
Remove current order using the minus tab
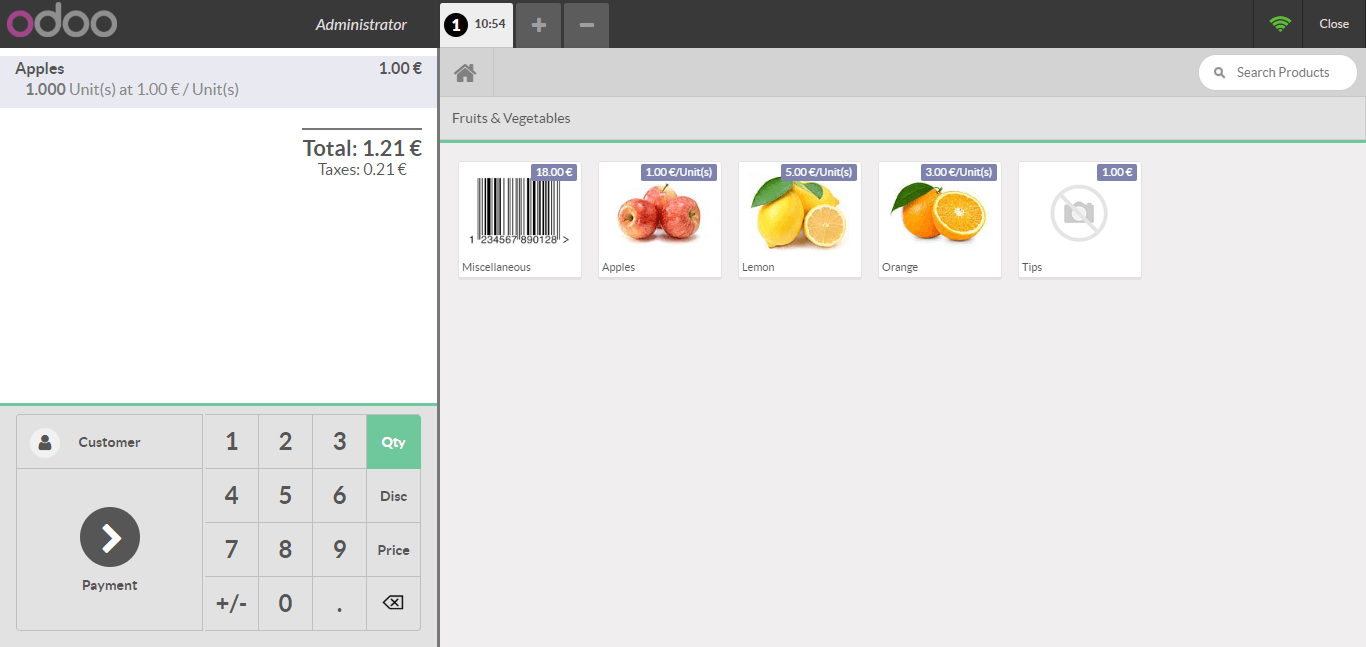coord(586,24)
